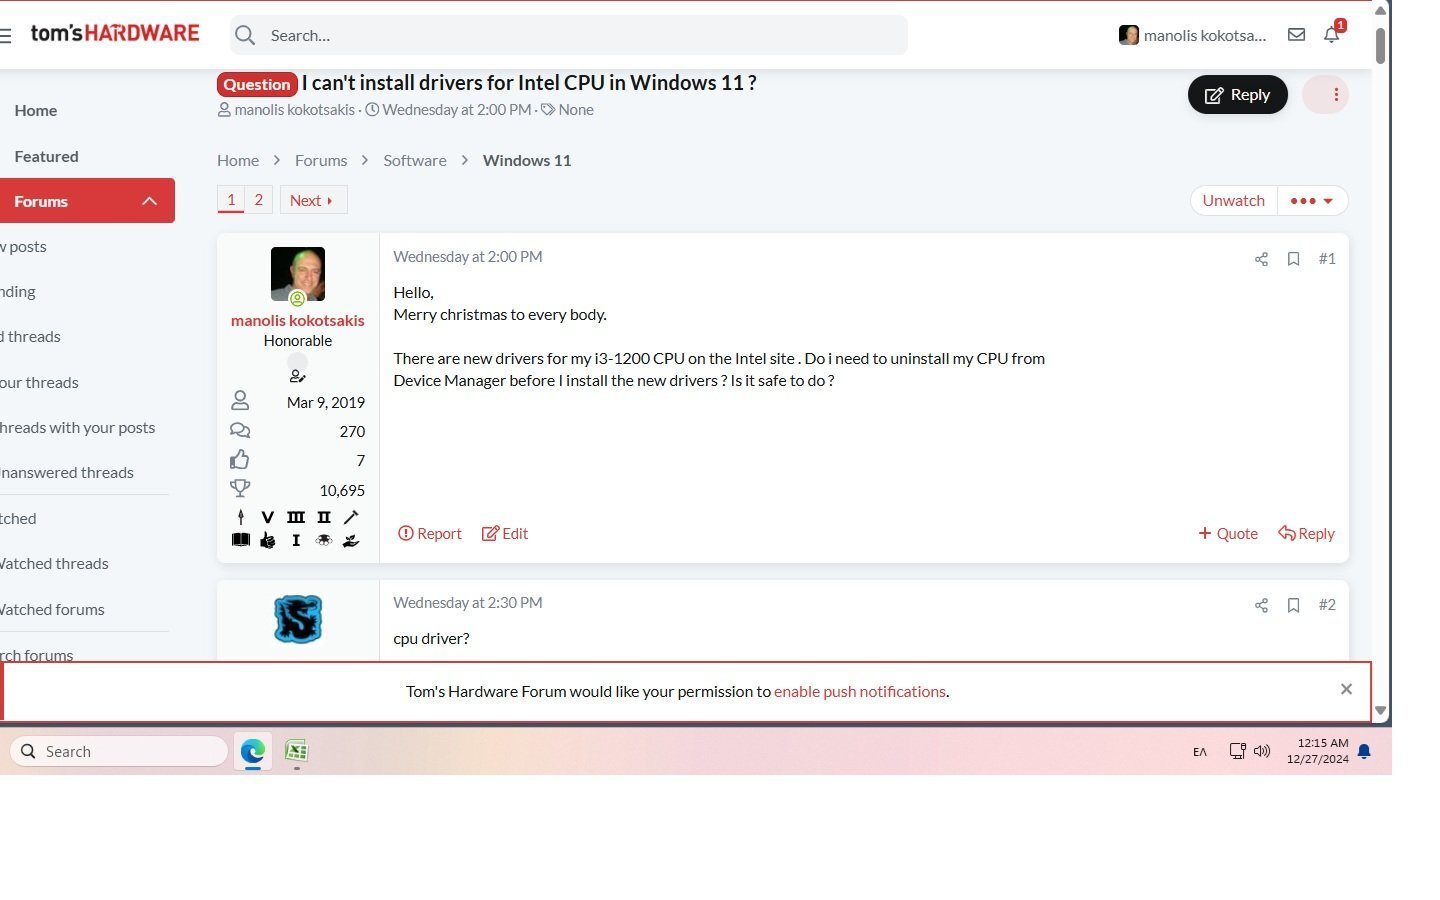This screenshot has height=900, width=1440.
Task: Open Microsoft Edge from the taskbar
Action: (x=253, y=751)
